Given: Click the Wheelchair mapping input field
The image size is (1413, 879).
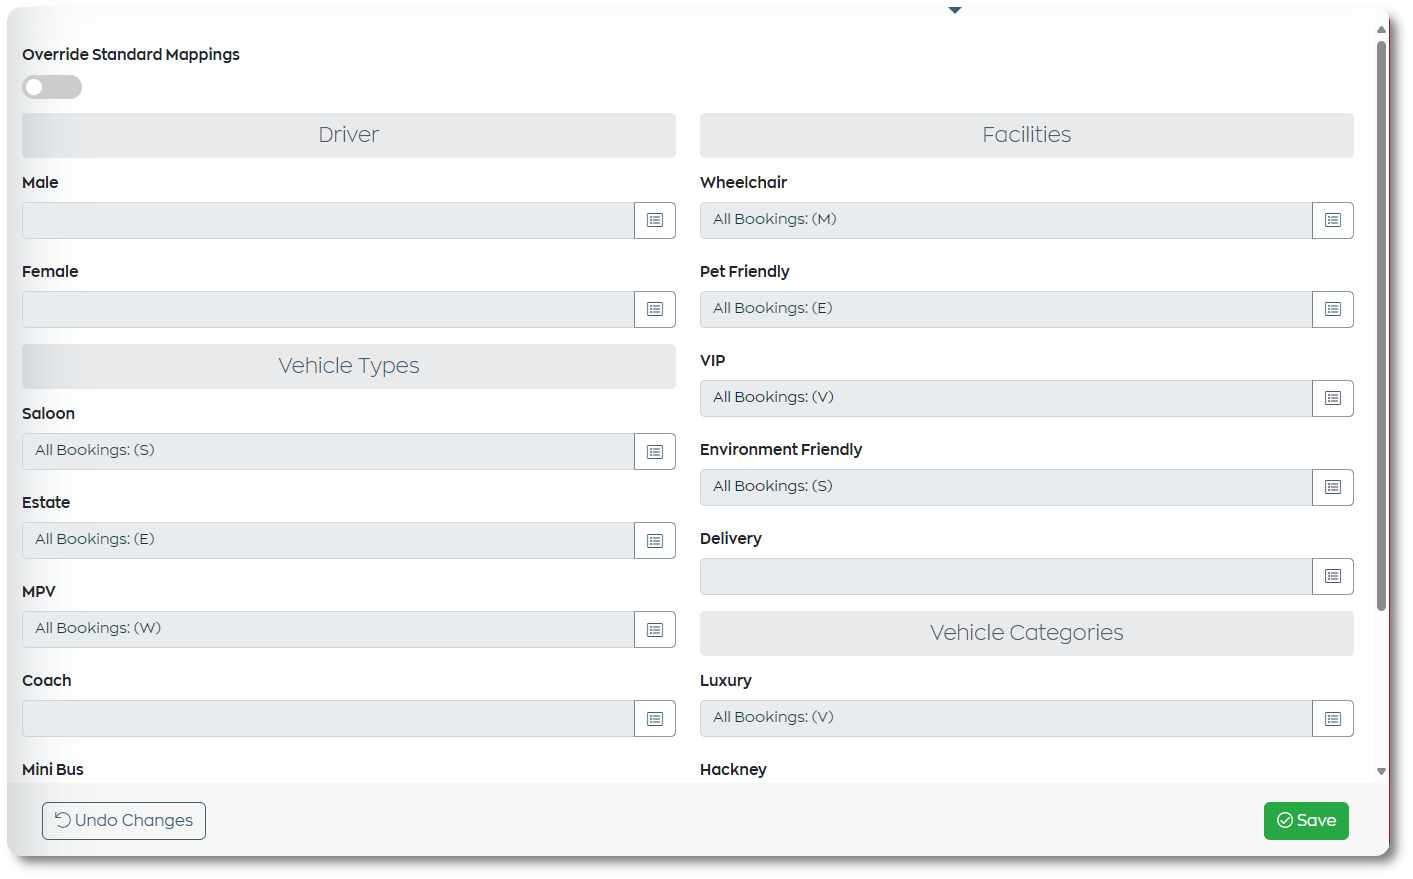Looking at the screenshot, I should (1006, 220).
